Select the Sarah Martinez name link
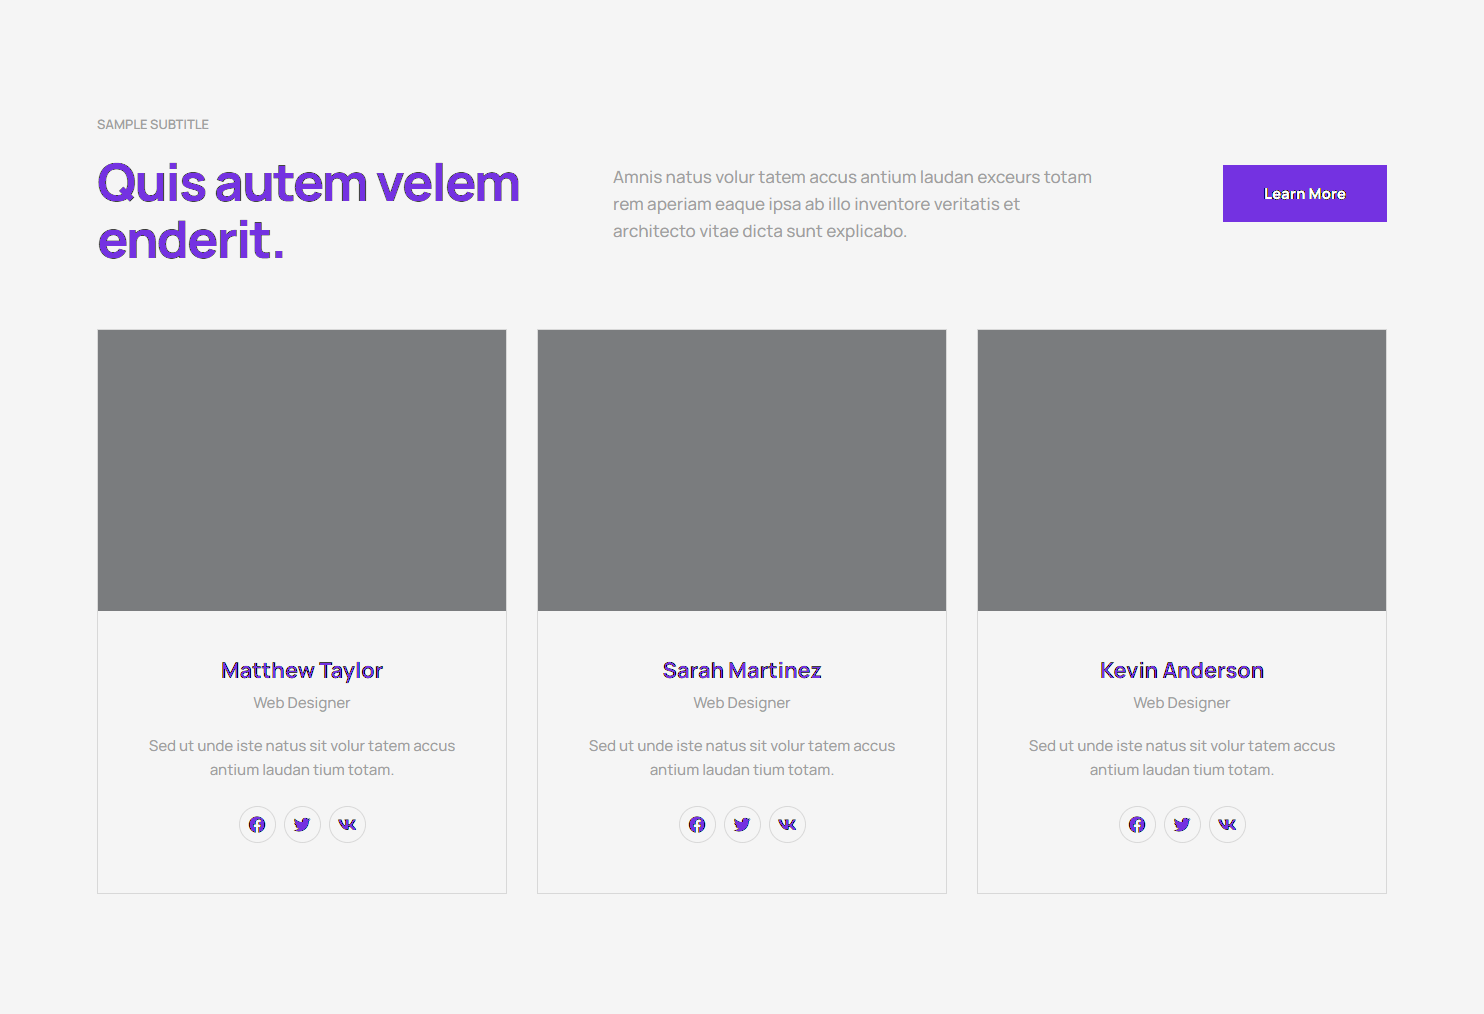The image size is (1484, 1014). pos(742,670)
